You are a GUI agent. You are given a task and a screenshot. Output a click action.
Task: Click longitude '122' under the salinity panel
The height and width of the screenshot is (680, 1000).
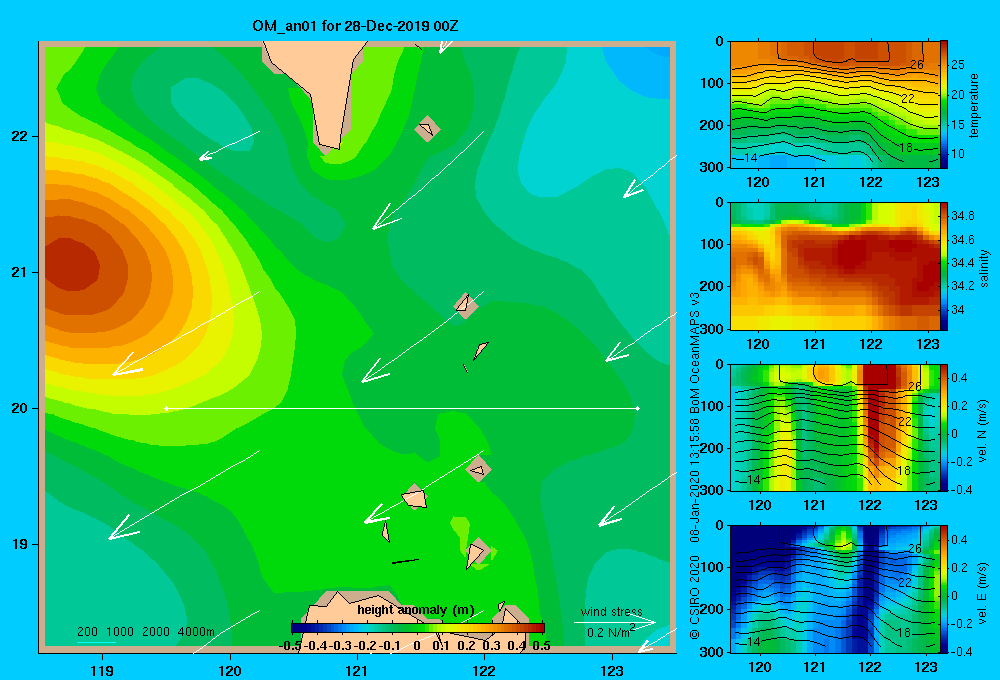pos(871,344)
